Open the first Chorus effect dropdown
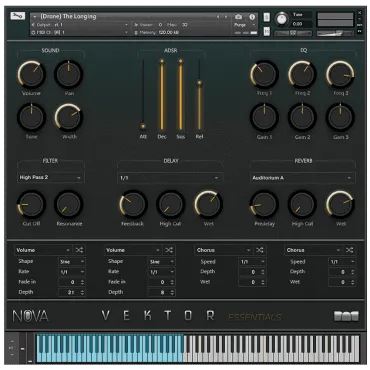The height and width of the screenshot is (370, 370). pos(223,250)
